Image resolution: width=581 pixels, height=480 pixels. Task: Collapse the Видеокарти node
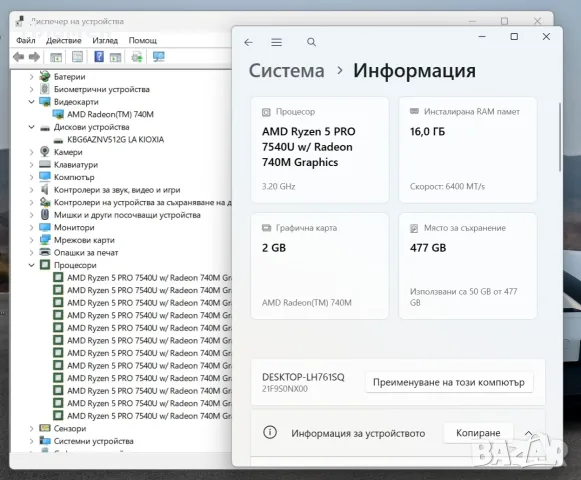31,102
